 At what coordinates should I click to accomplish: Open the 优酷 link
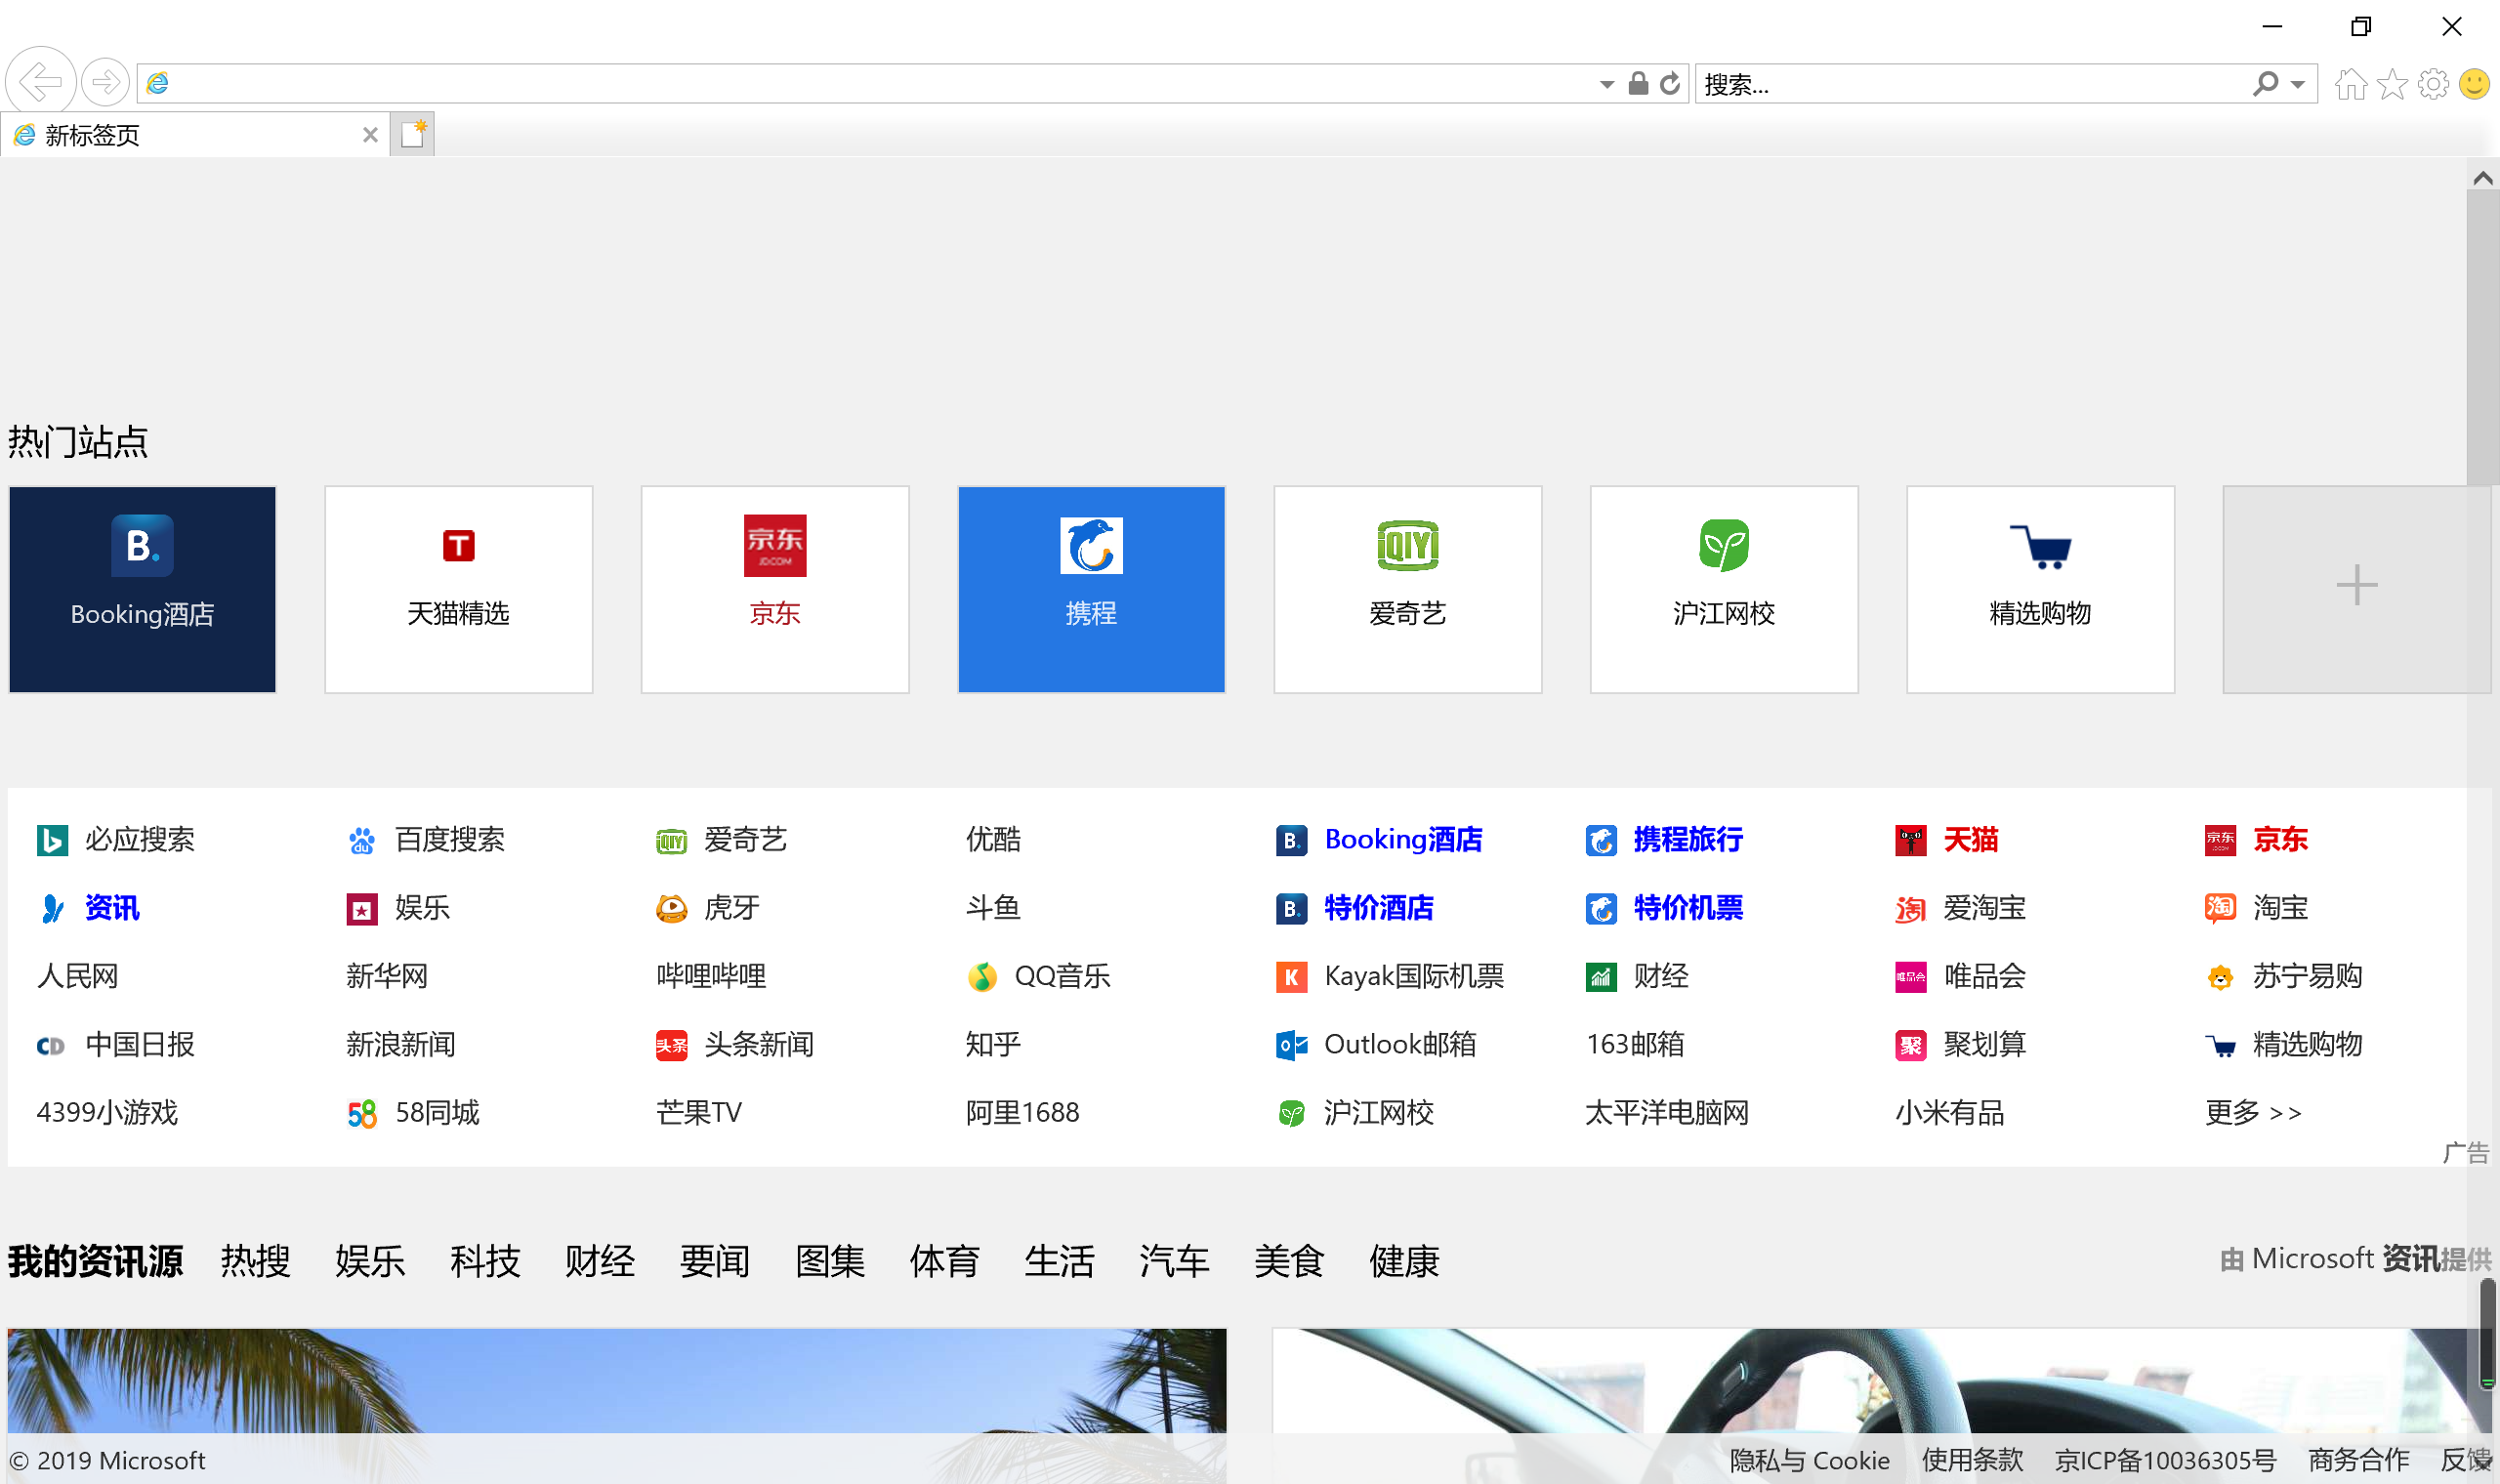coord(993,840)
